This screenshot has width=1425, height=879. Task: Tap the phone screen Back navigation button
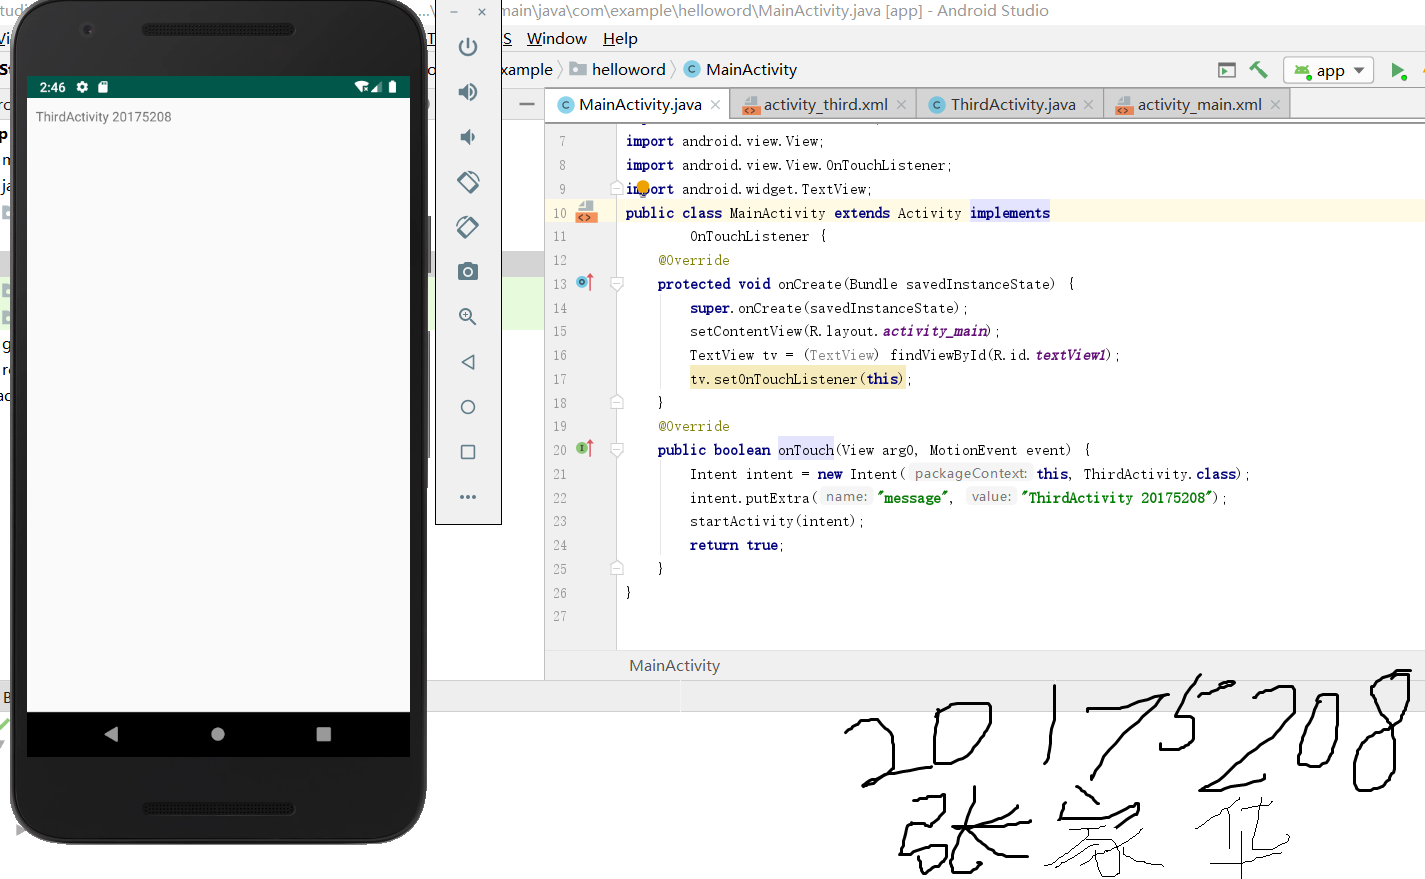click(111, 734)
